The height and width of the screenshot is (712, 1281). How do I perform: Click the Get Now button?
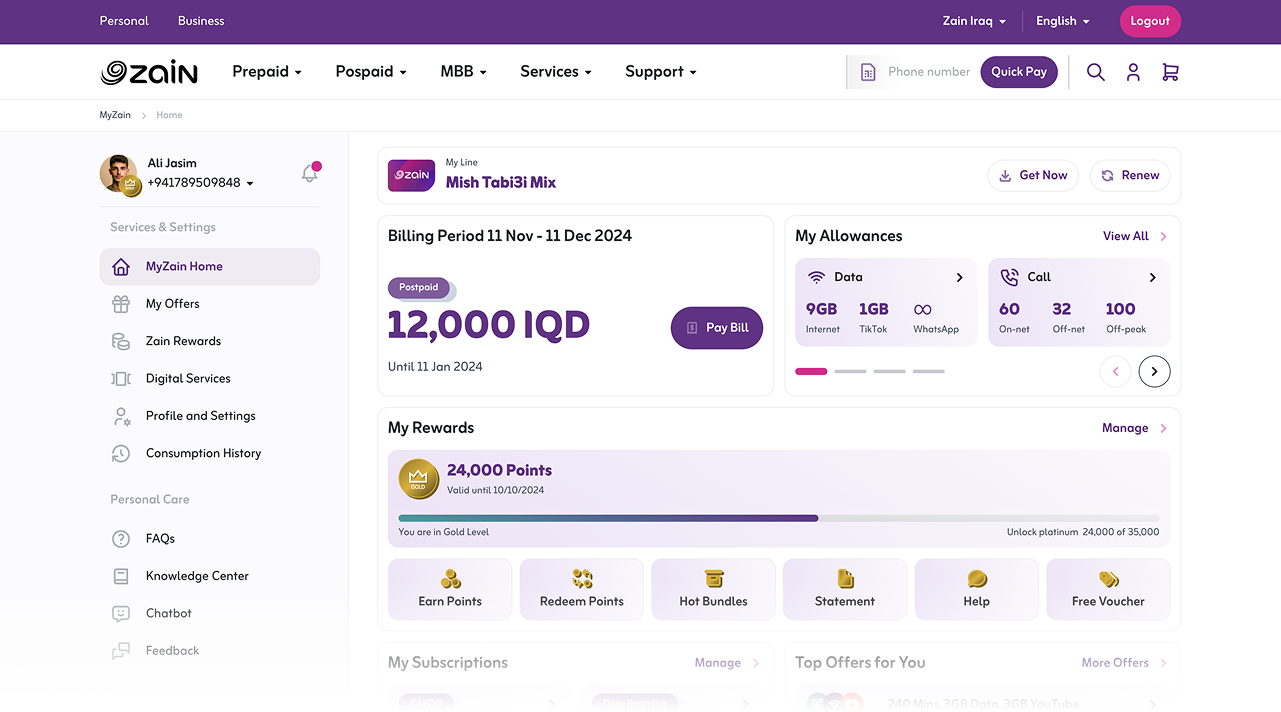pyautogui.click(x=1034, y=175)
